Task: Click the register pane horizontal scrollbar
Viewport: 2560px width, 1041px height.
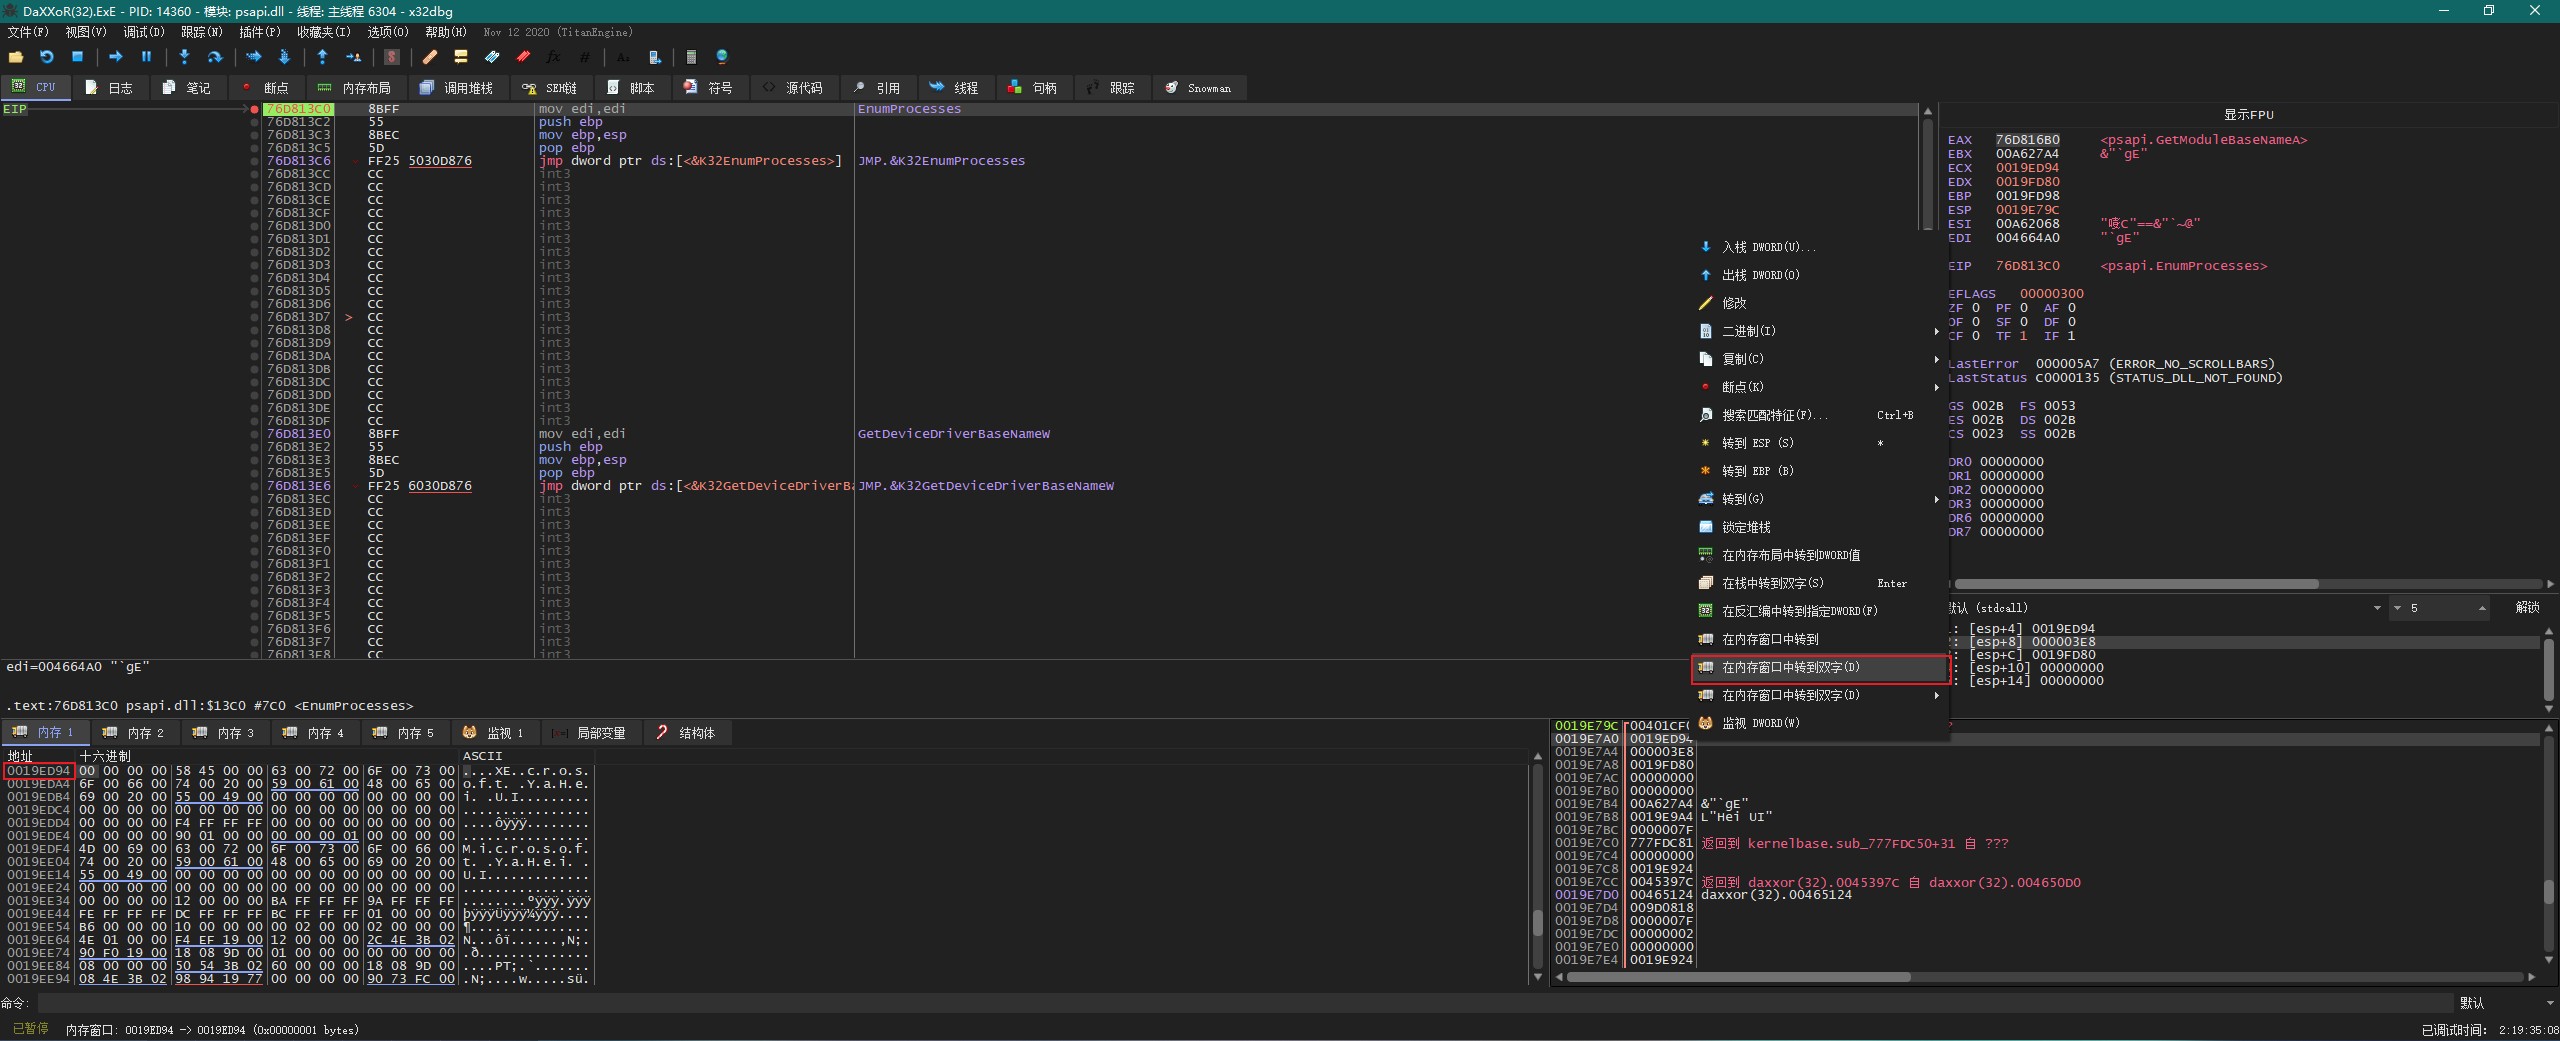Action: pyautogui.click(x=2136, y=584)
